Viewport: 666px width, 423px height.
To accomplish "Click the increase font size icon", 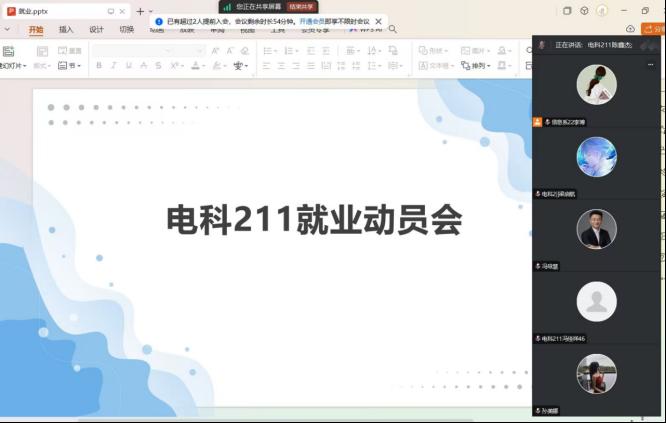I will click(215, 50).
